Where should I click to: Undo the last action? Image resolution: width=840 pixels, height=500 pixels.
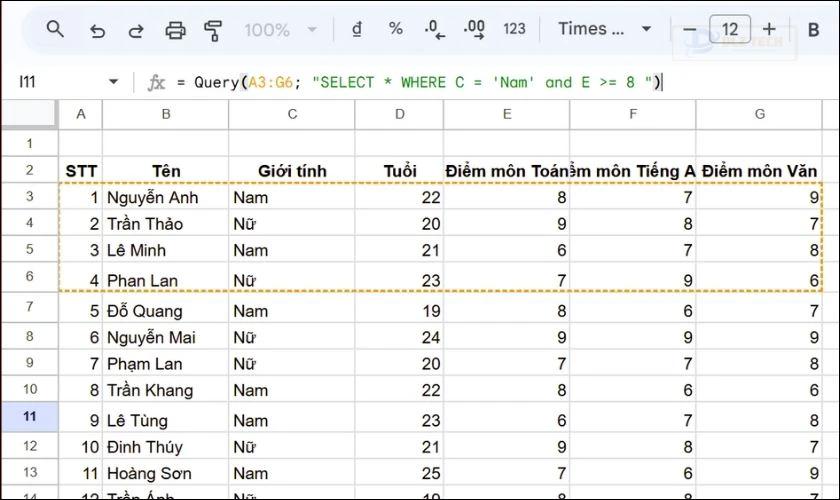coord(97,31)
